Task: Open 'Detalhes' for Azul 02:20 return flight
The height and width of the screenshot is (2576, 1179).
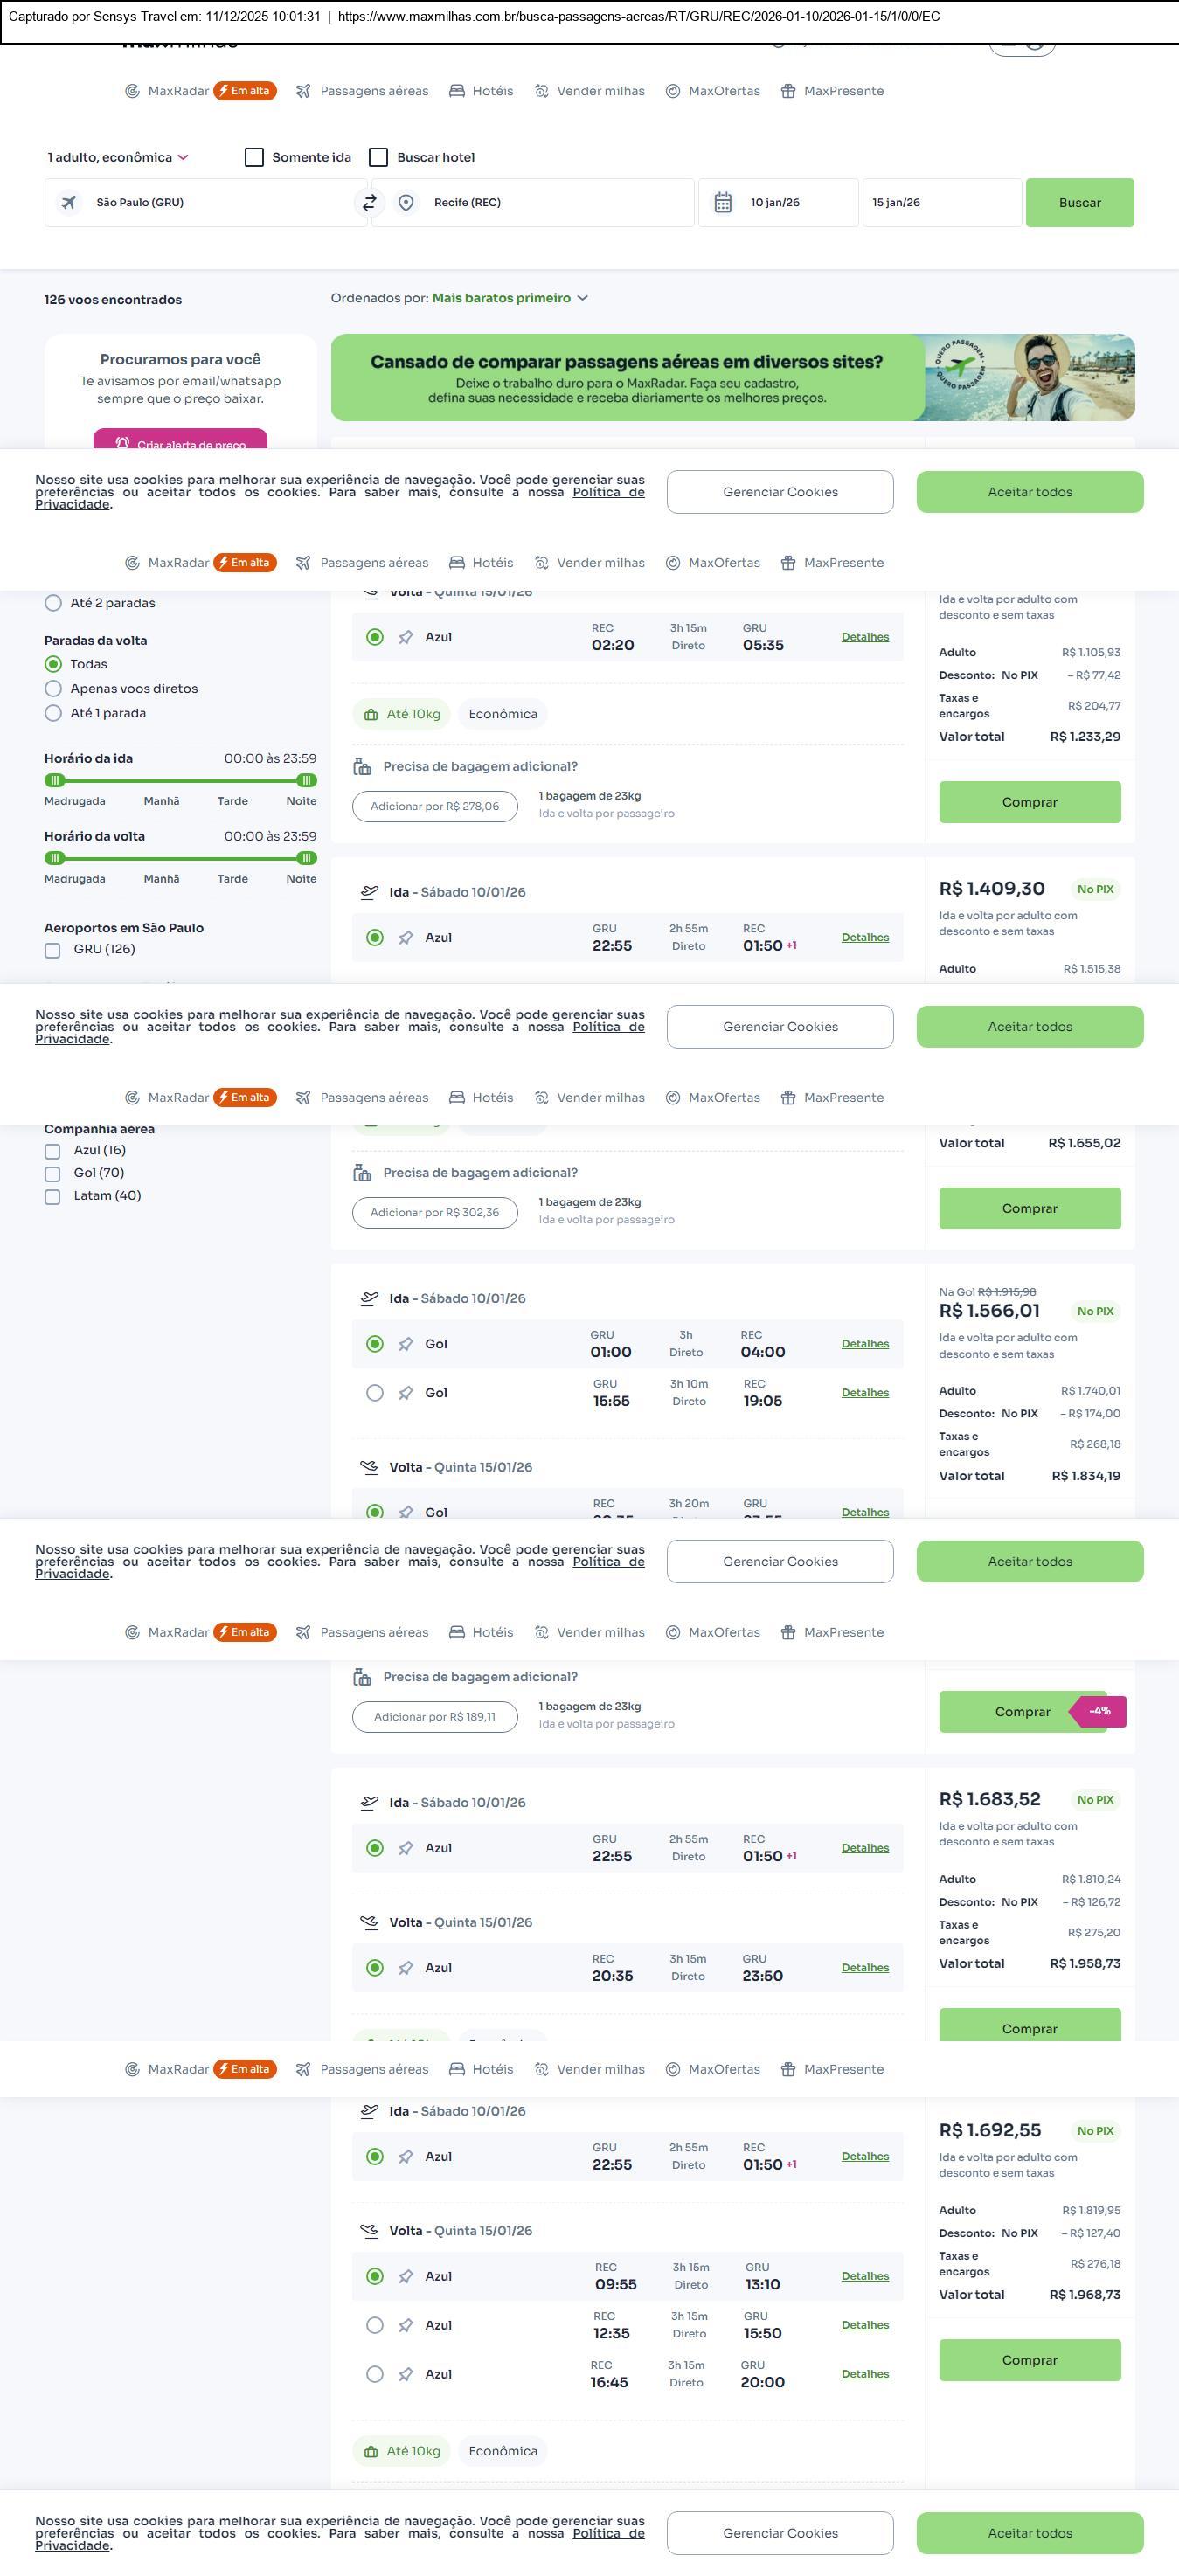Action: [865, 637]
